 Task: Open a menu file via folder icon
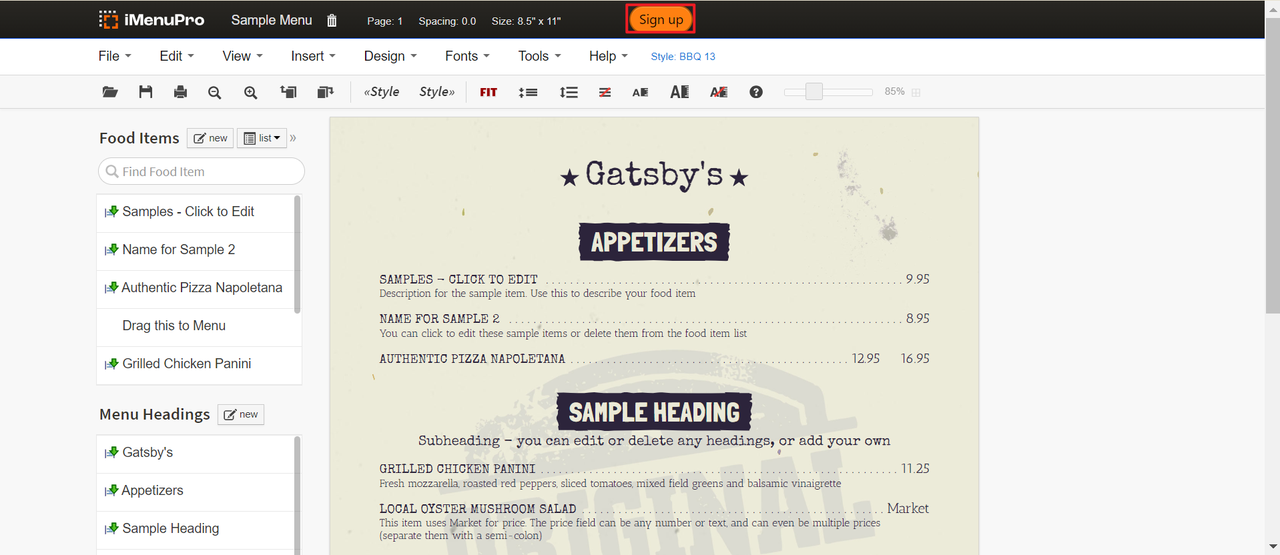(110, 92)
